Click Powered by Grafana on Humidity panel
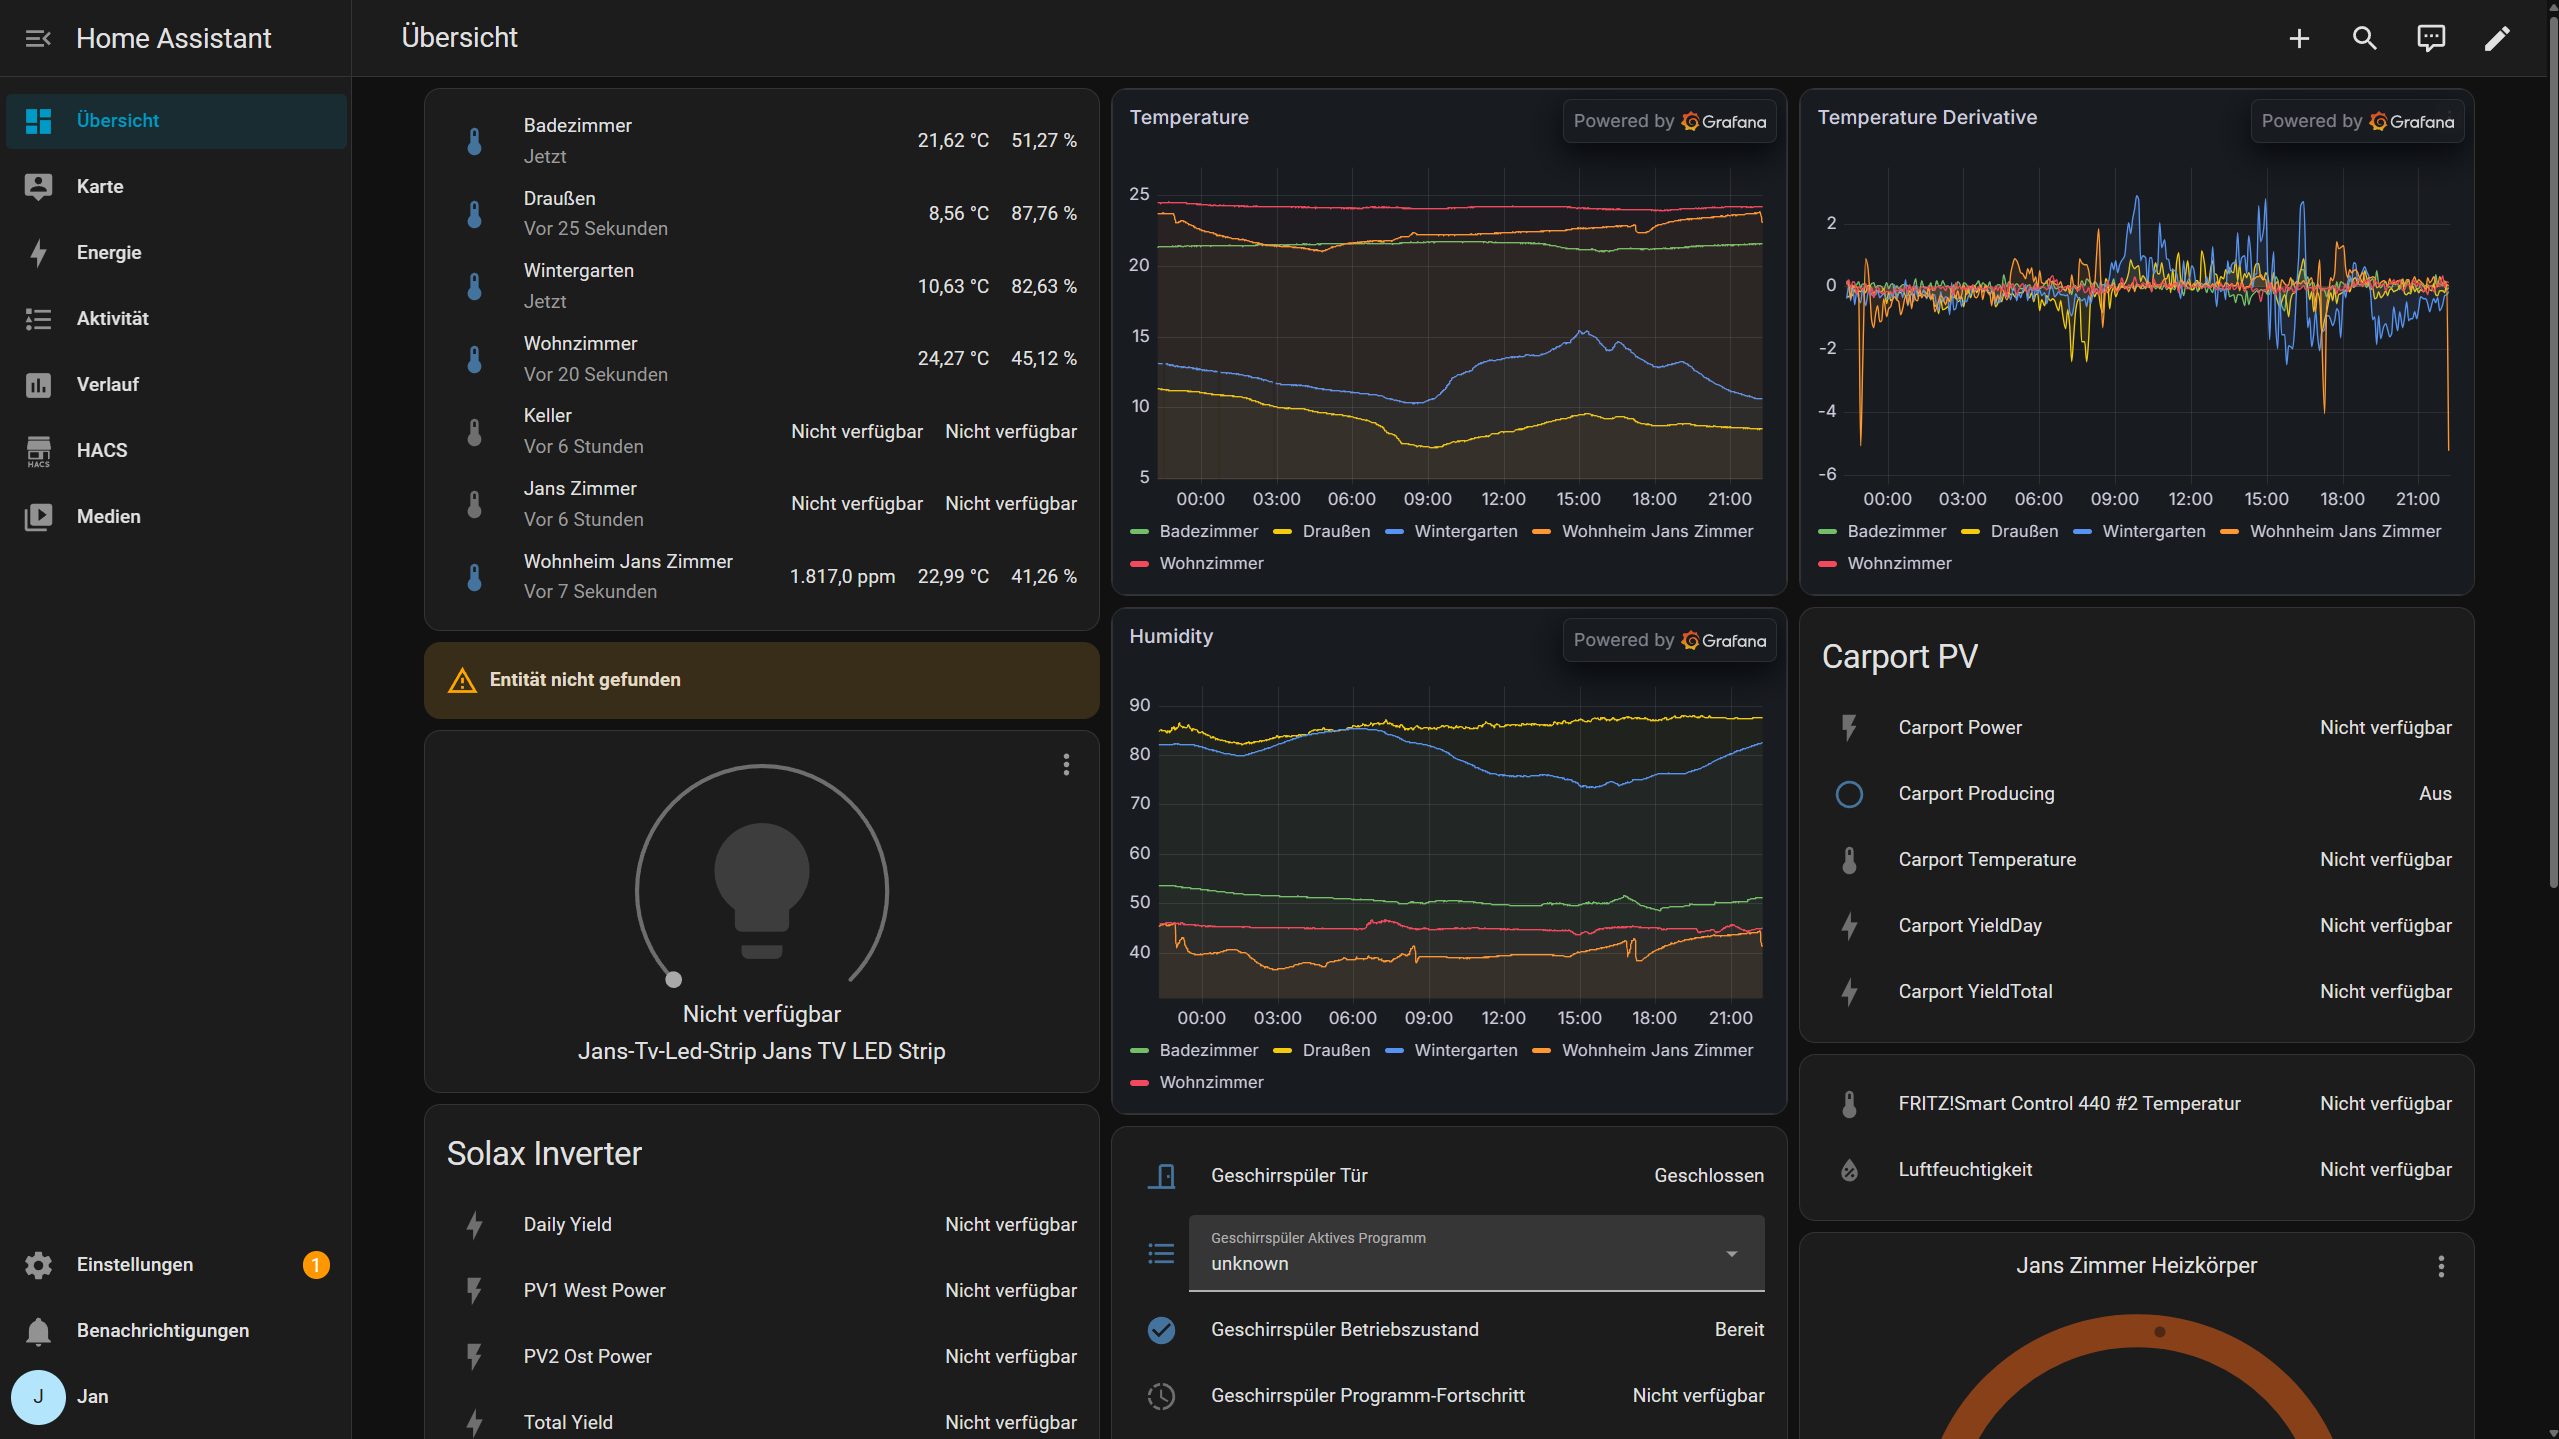Screen dimensions: 2559x1439 [x=1669, y=641]
